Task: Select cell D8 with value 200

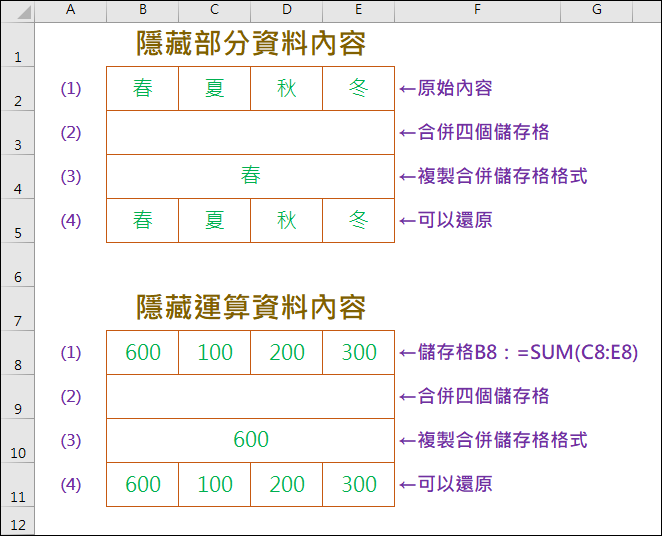Action: 287,352
